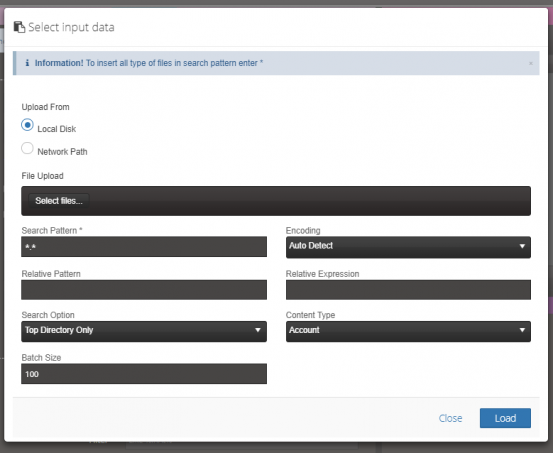Open the Content Type dropdown showing Account
The image size is (553, 453).
[408, 331]
